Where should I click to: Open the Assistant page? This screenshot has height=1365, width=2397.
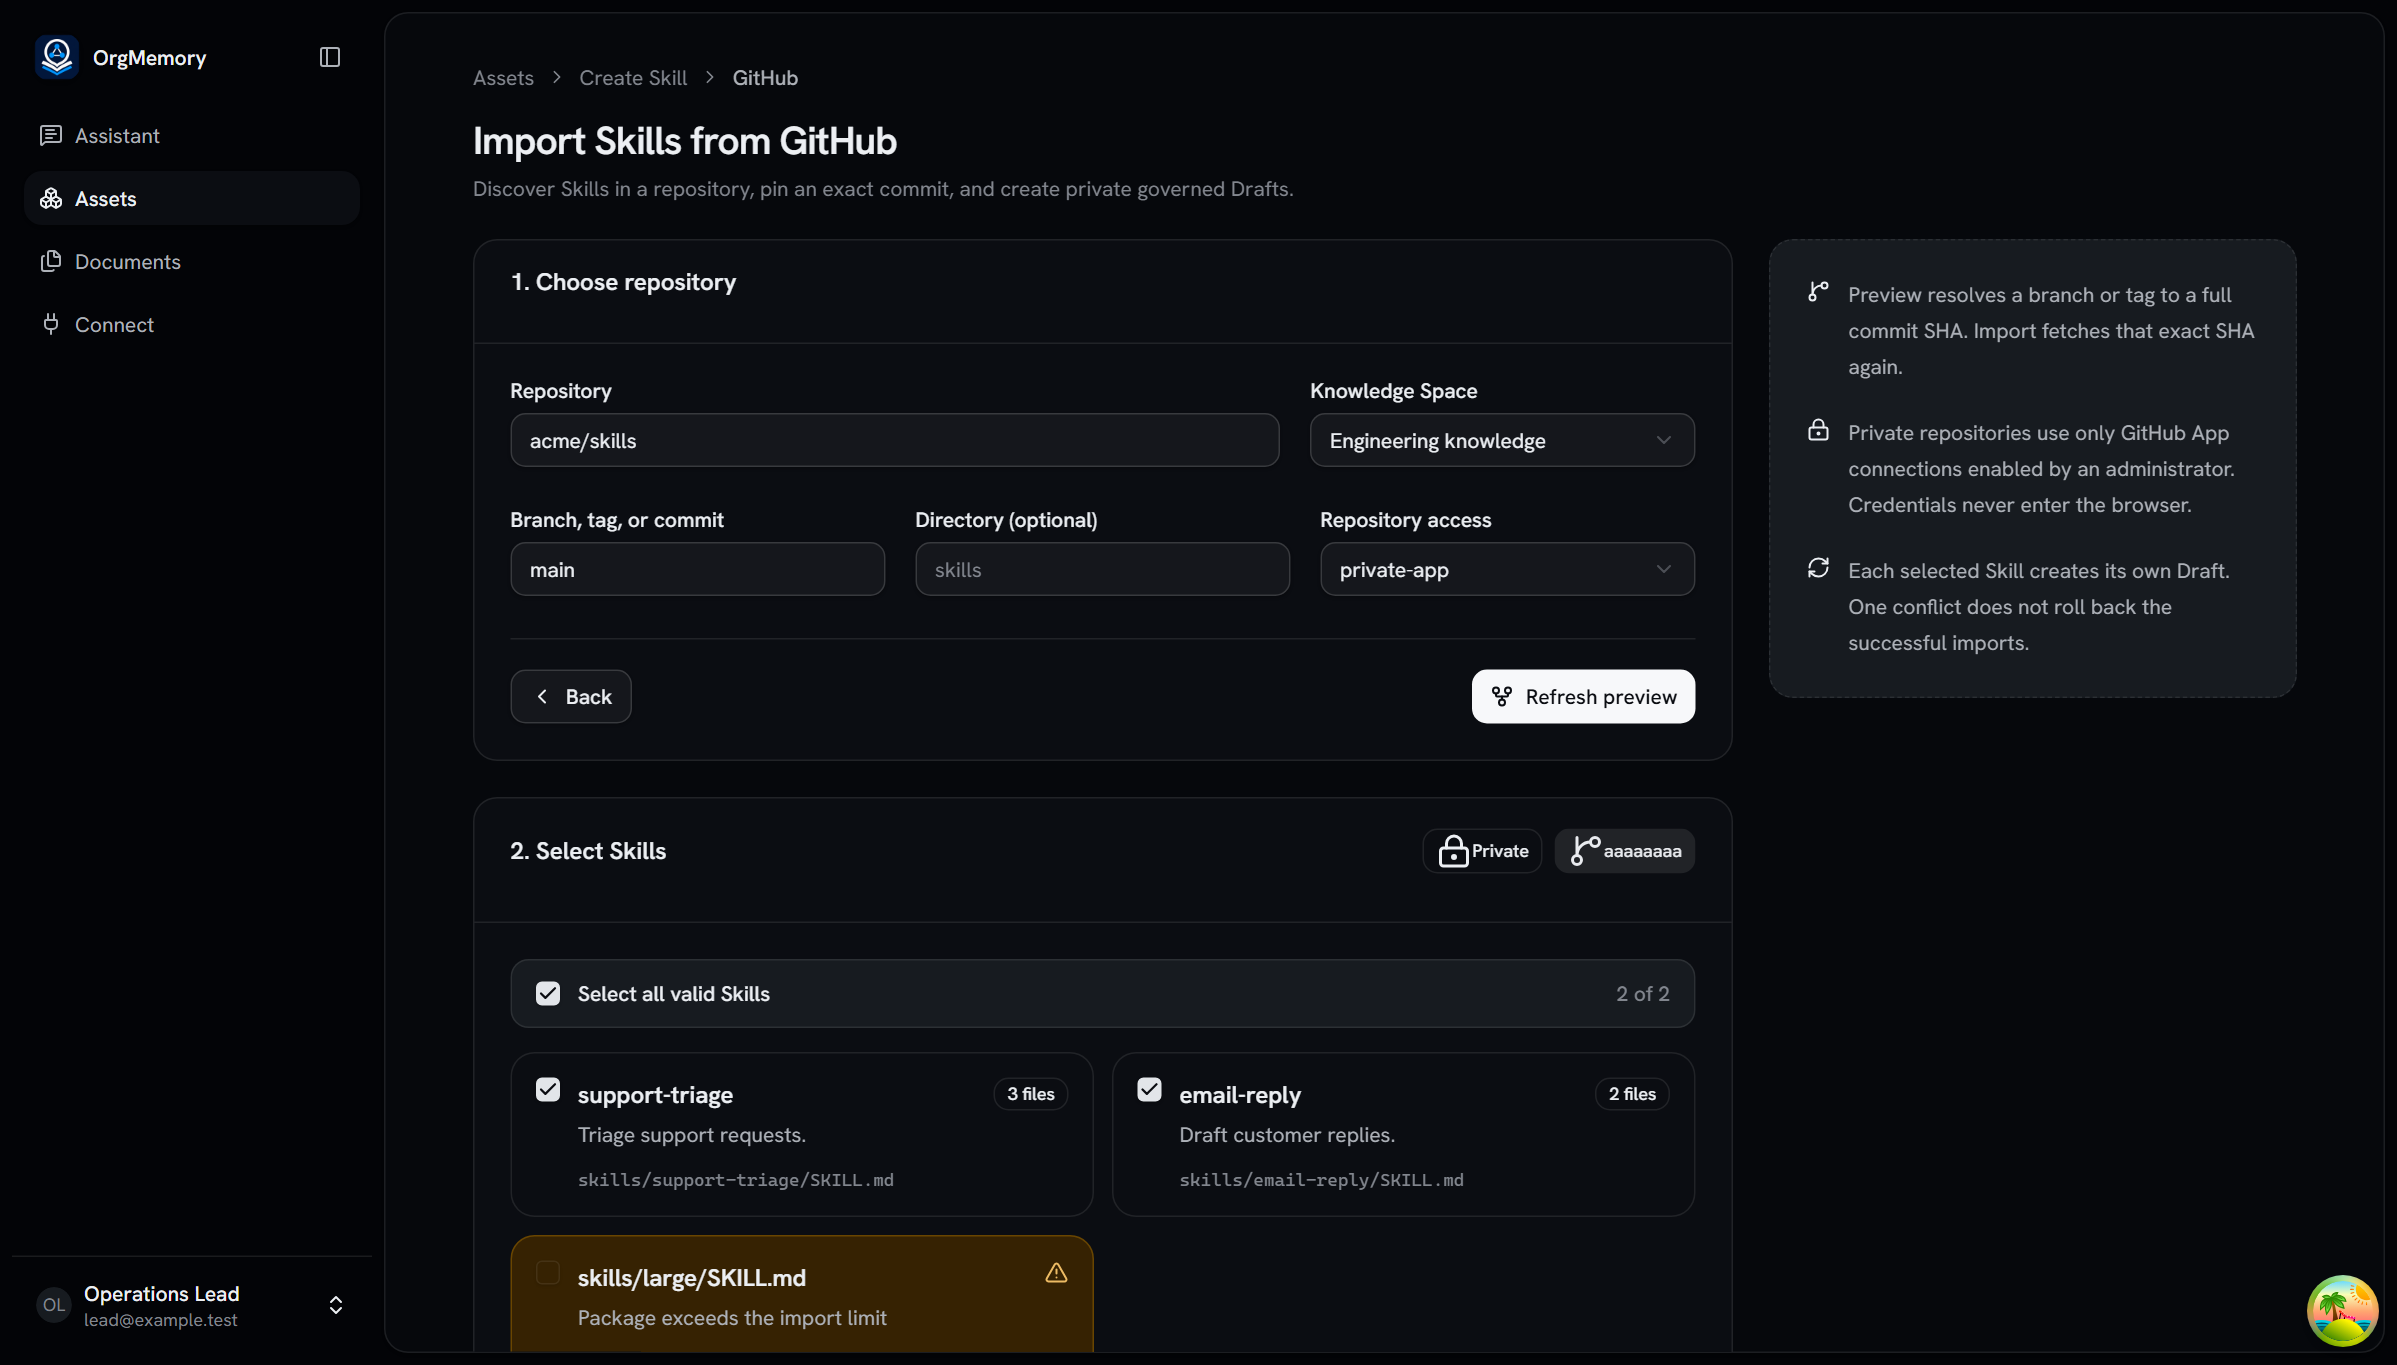pyautogui.click(x=192, y=135)
